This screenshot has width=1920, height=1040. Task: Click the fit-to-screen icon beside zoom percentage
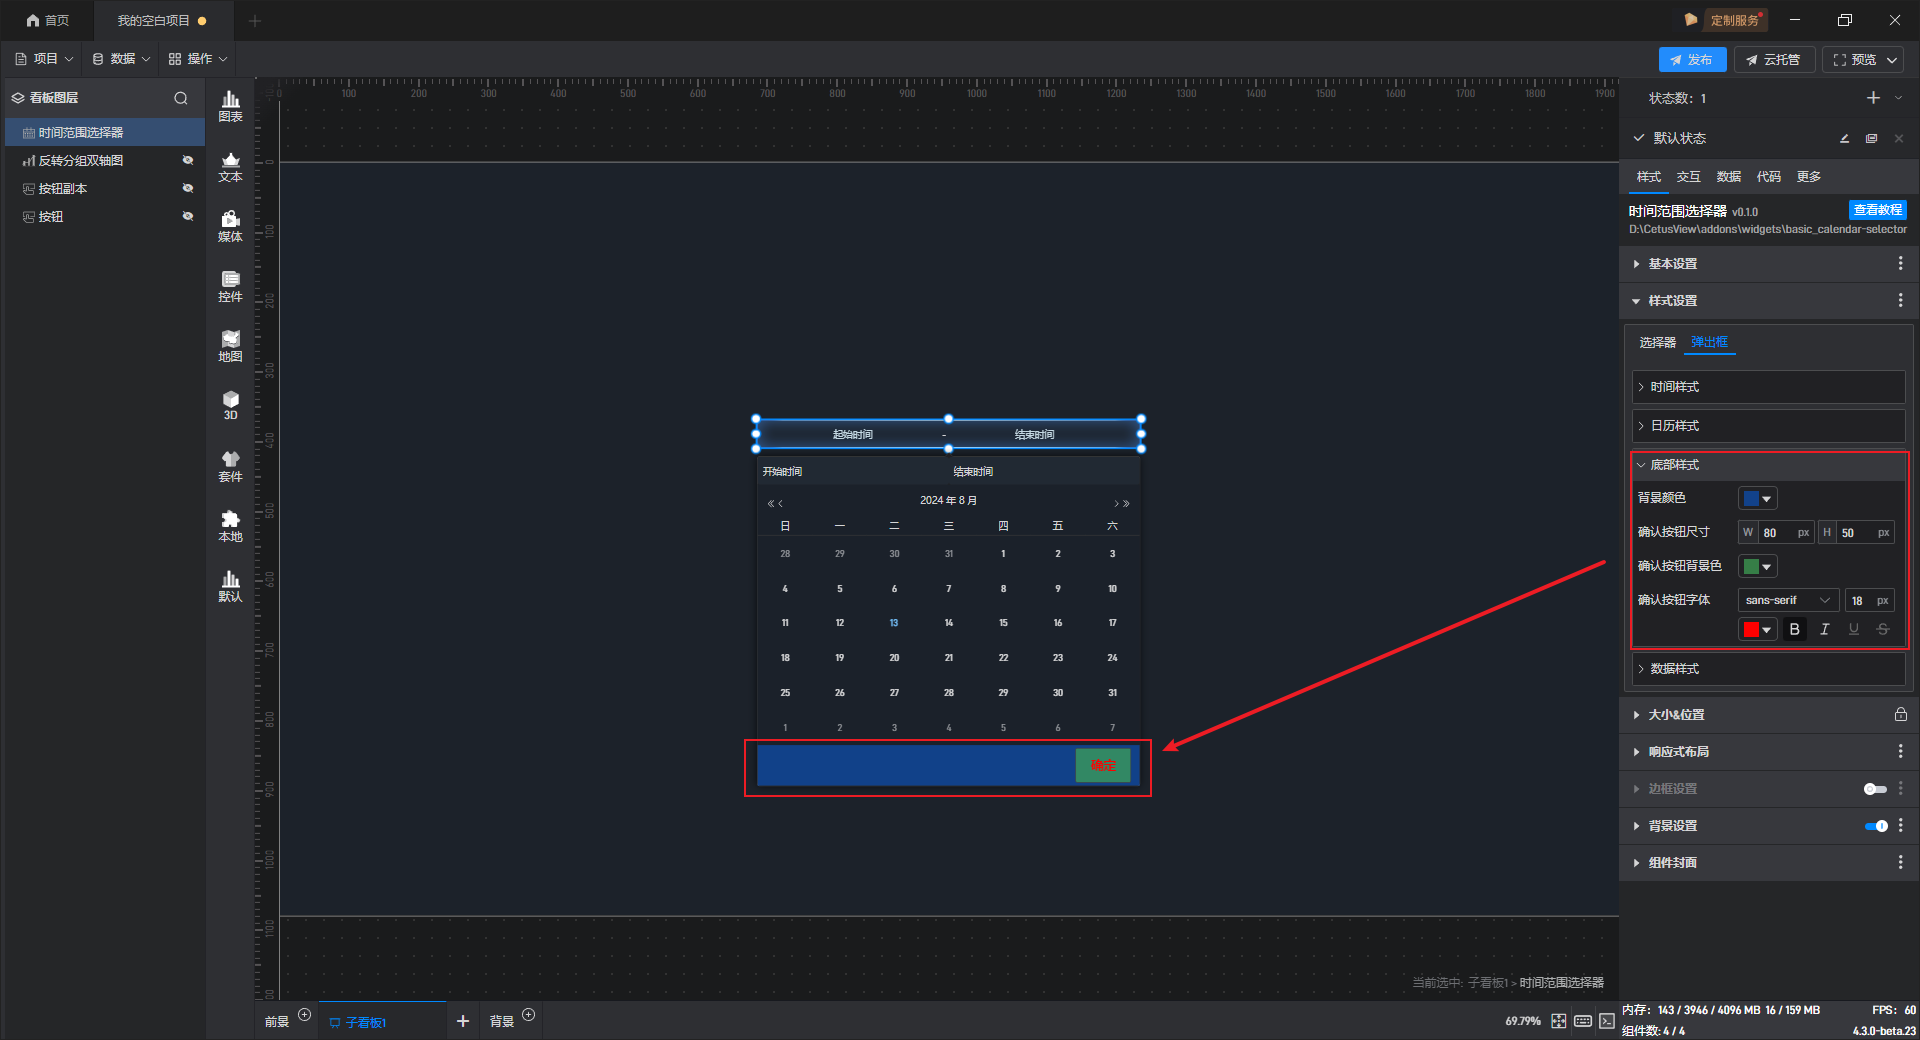1559,1021
